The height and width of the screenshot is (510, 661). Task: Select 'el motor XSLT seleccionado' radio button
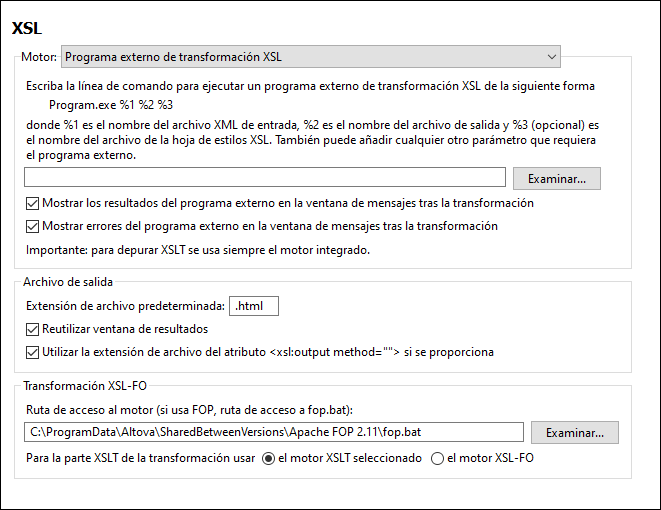click(267, 459)
